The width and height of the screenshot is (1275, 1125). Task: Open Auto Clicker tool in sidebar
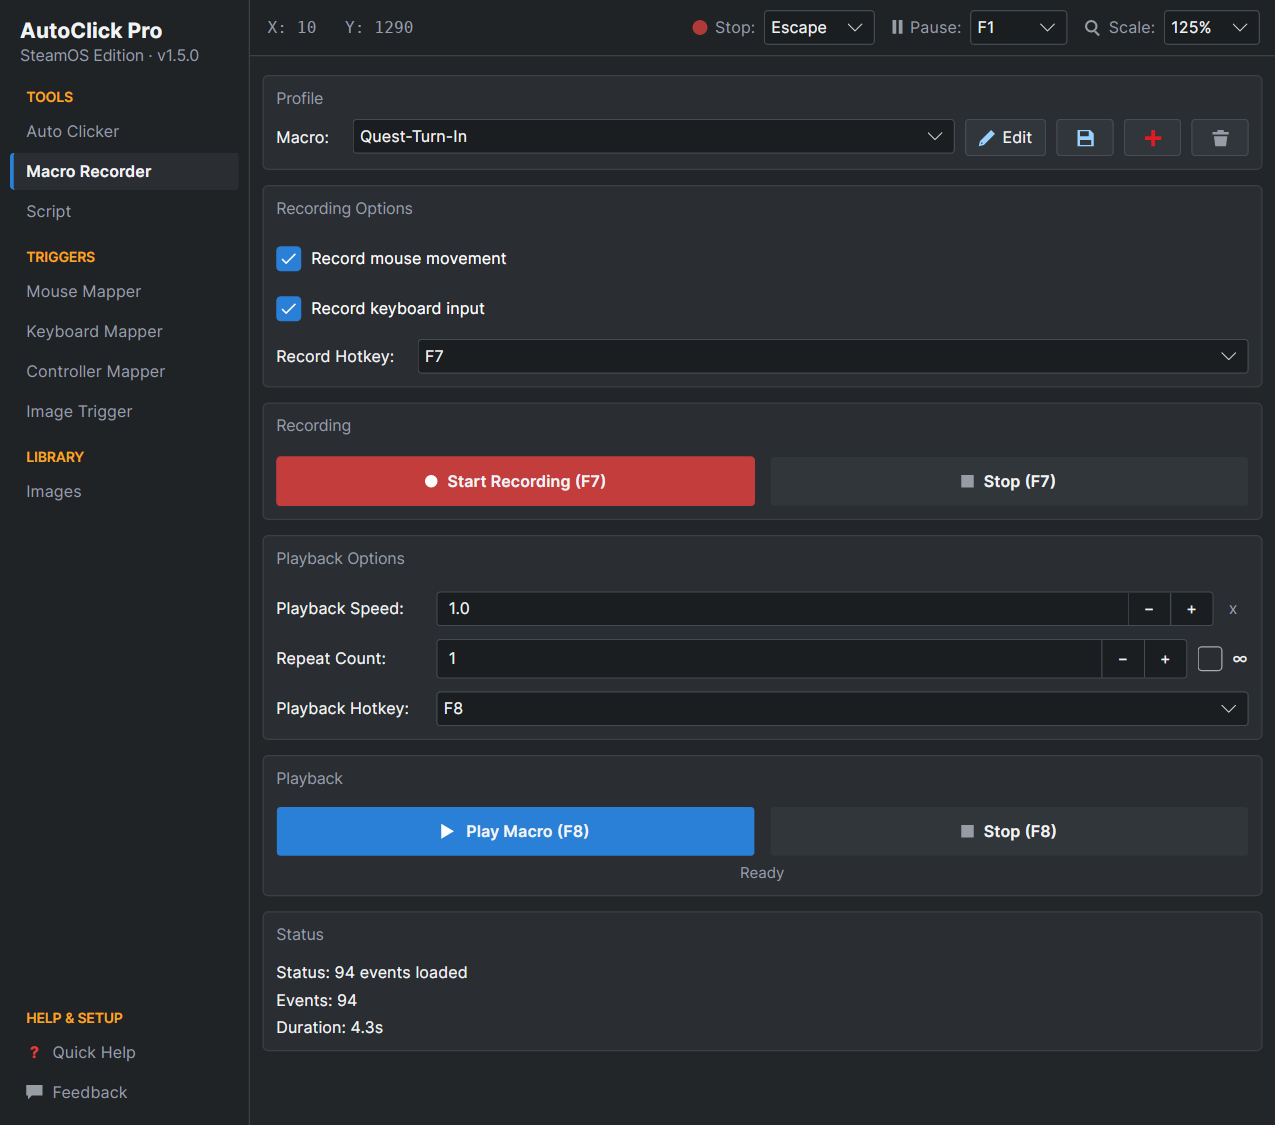(x=124, y=132)
